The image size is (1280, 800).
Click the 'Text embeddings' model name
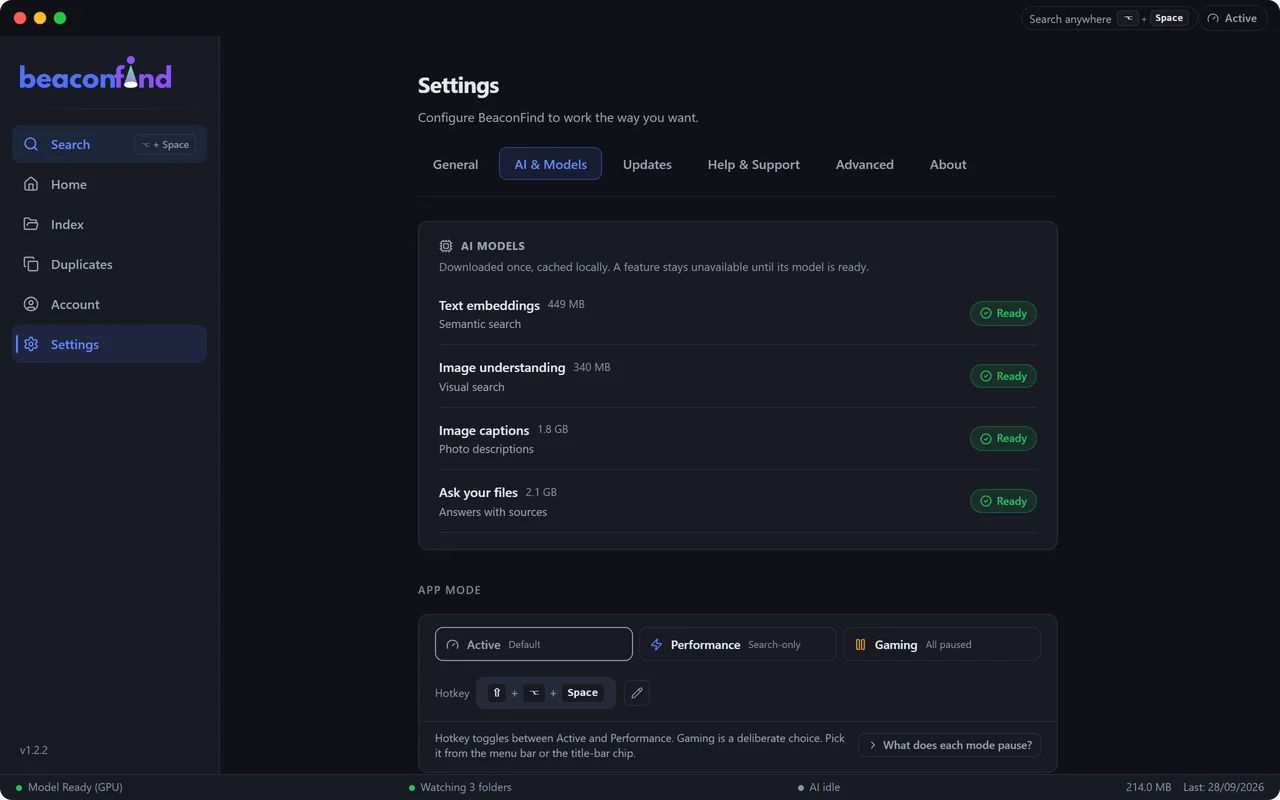(489, 305)
